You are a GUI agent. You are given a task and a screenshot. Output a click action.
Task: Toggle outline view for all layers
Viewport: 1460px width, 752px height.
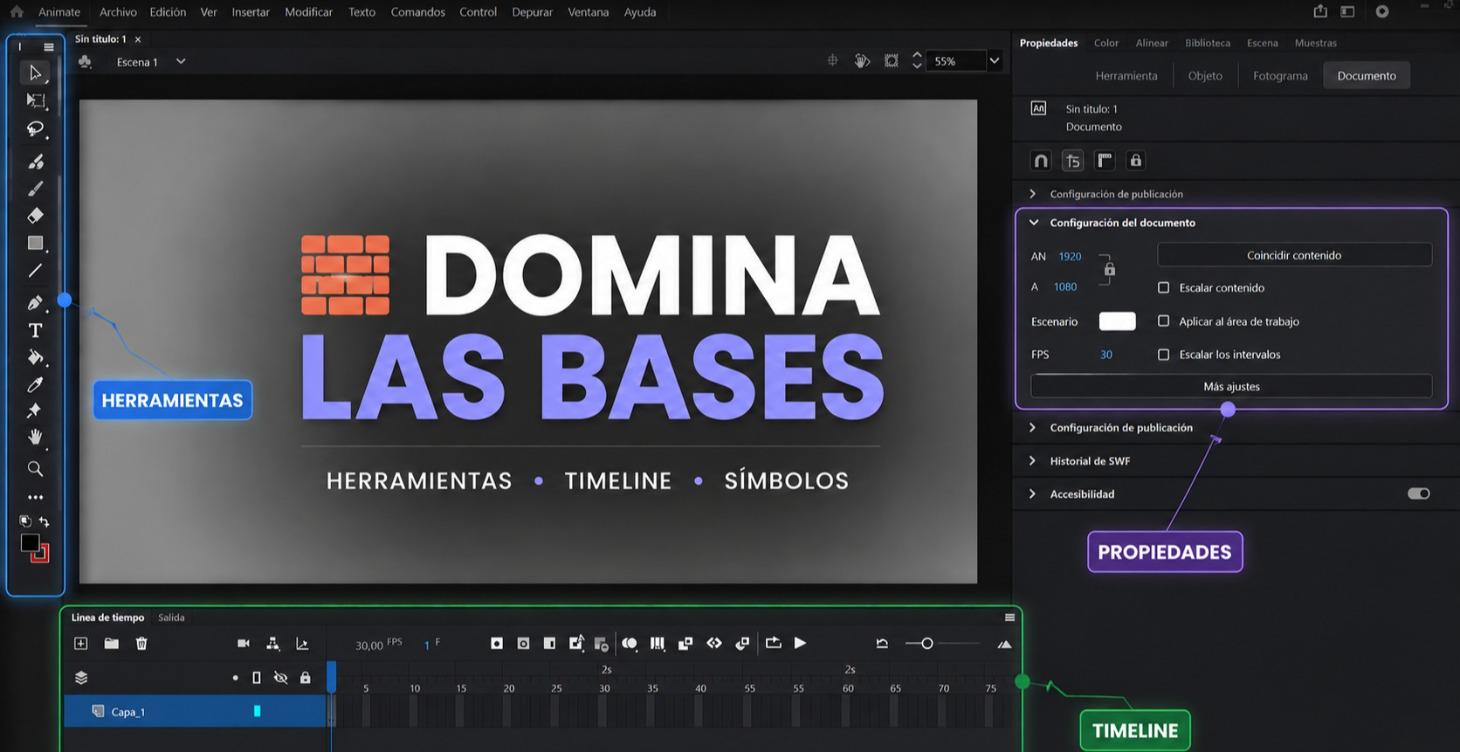click(256, 678)
